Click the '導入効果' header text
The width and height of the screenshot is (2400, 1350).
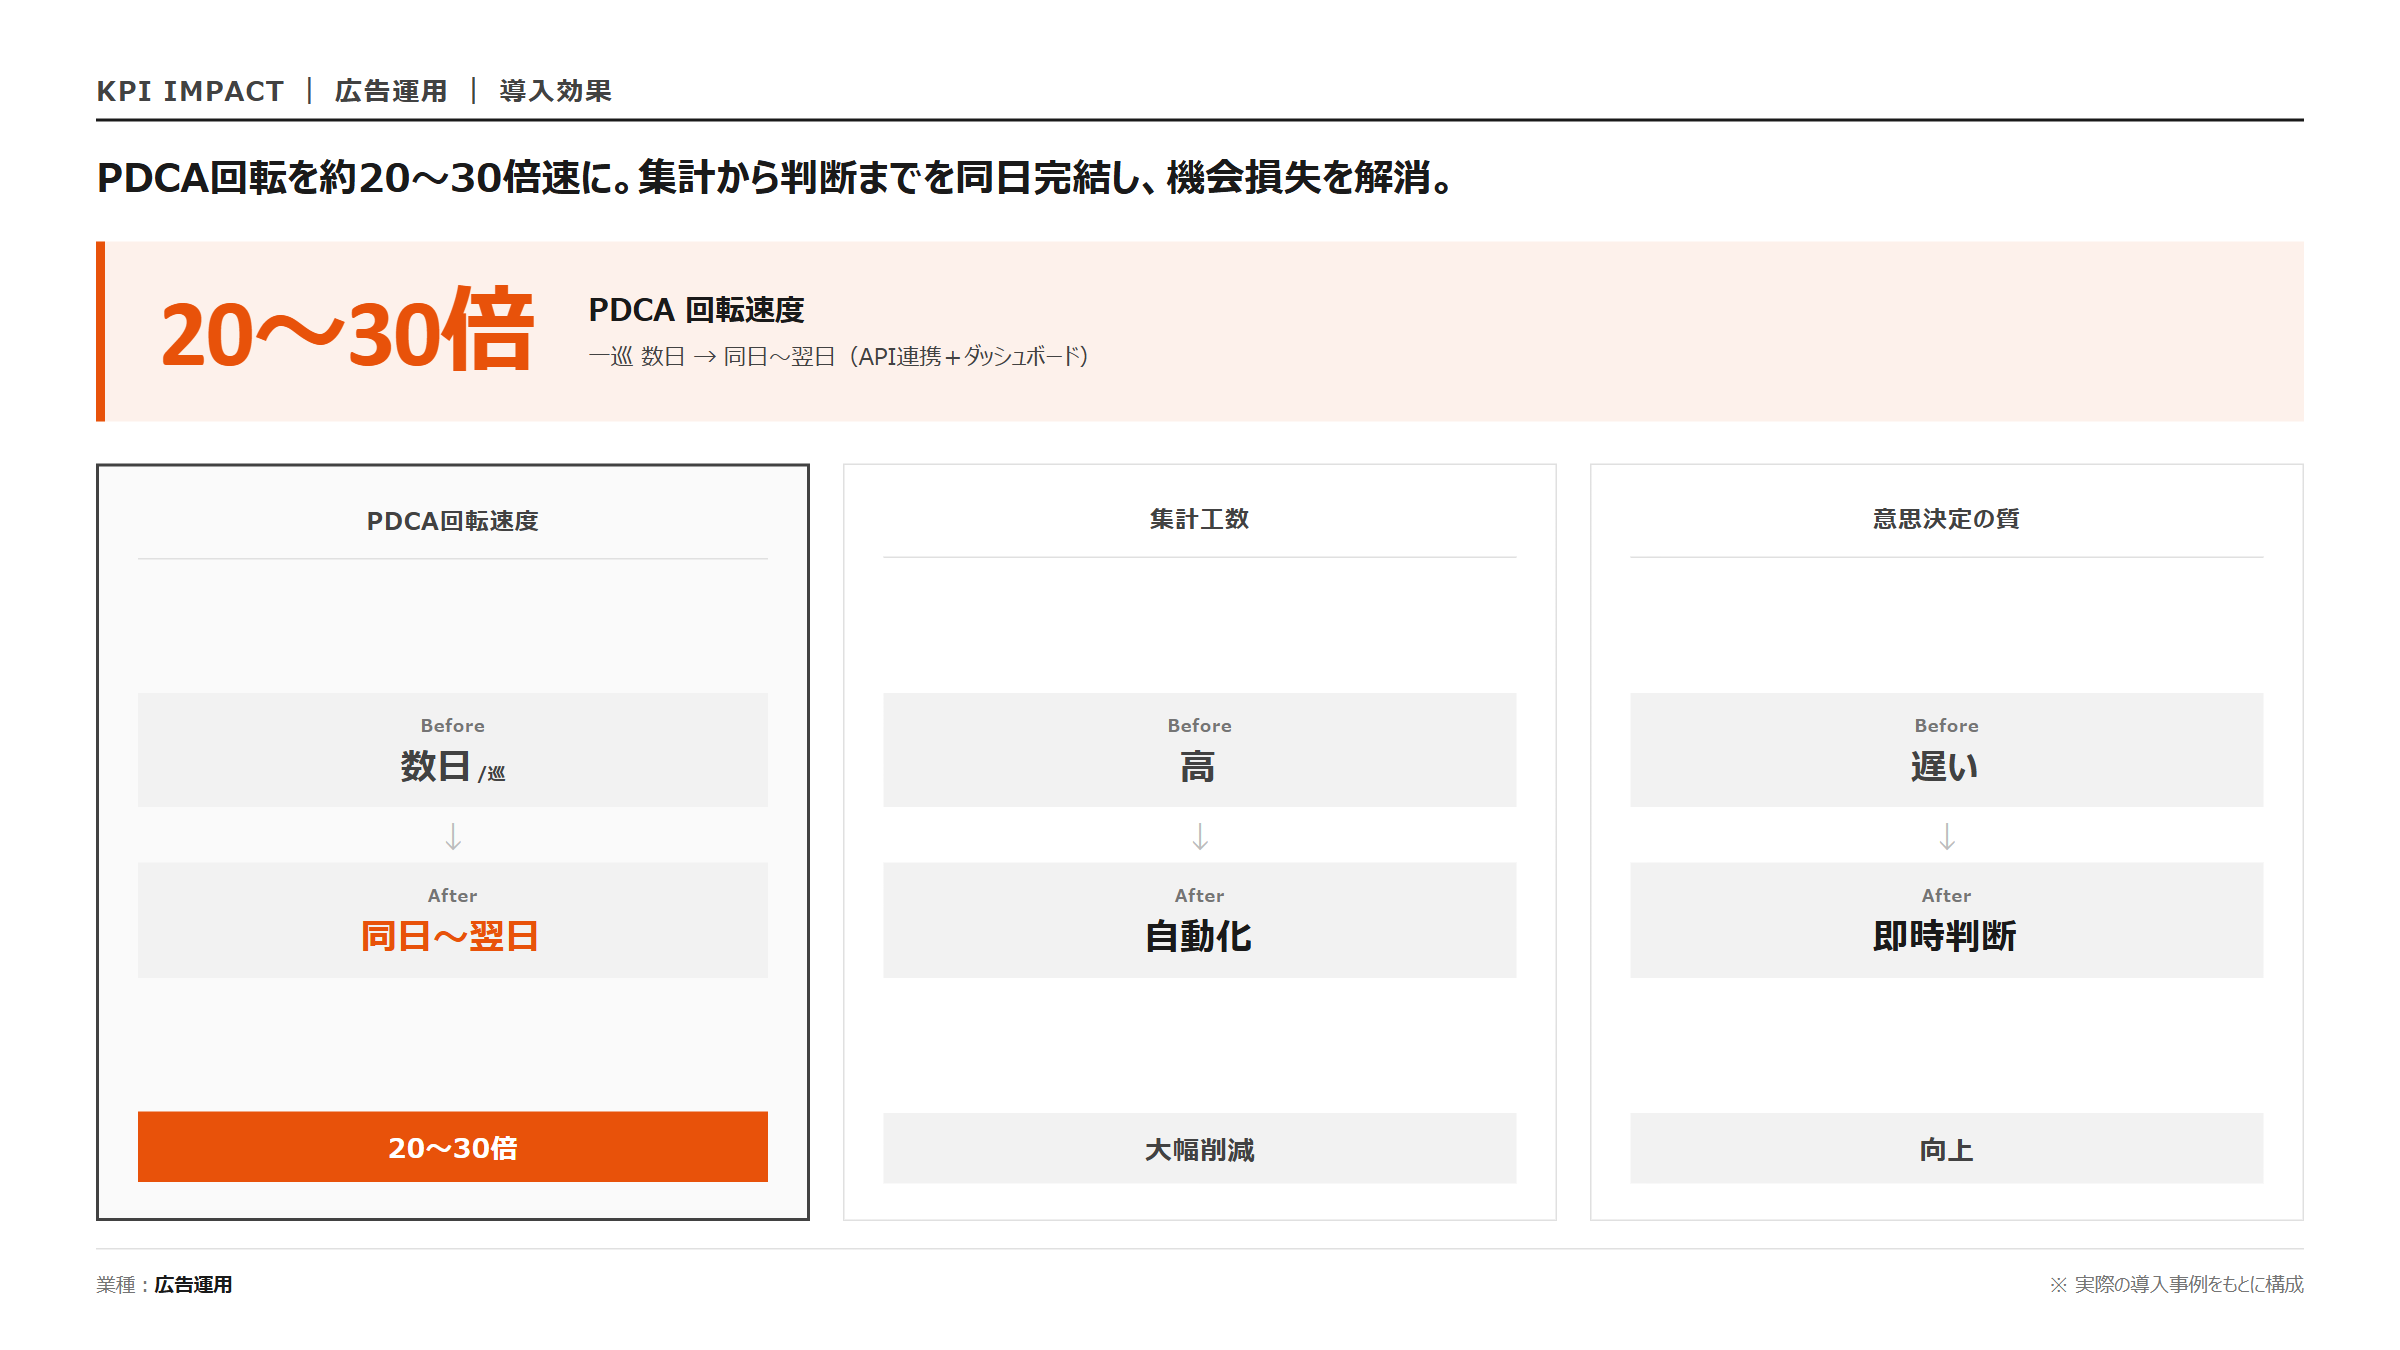click(556, 91)
